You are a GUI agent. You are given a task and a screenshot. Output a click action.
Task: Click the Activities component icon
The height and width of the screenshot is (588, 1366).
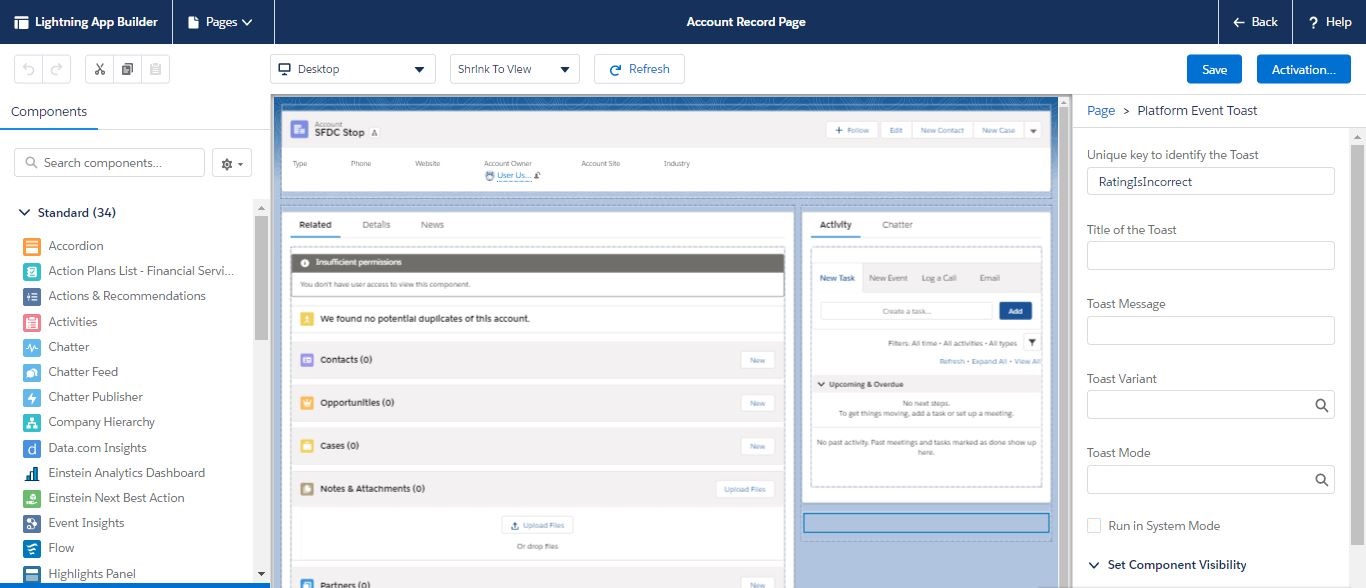tap(31, 322)
